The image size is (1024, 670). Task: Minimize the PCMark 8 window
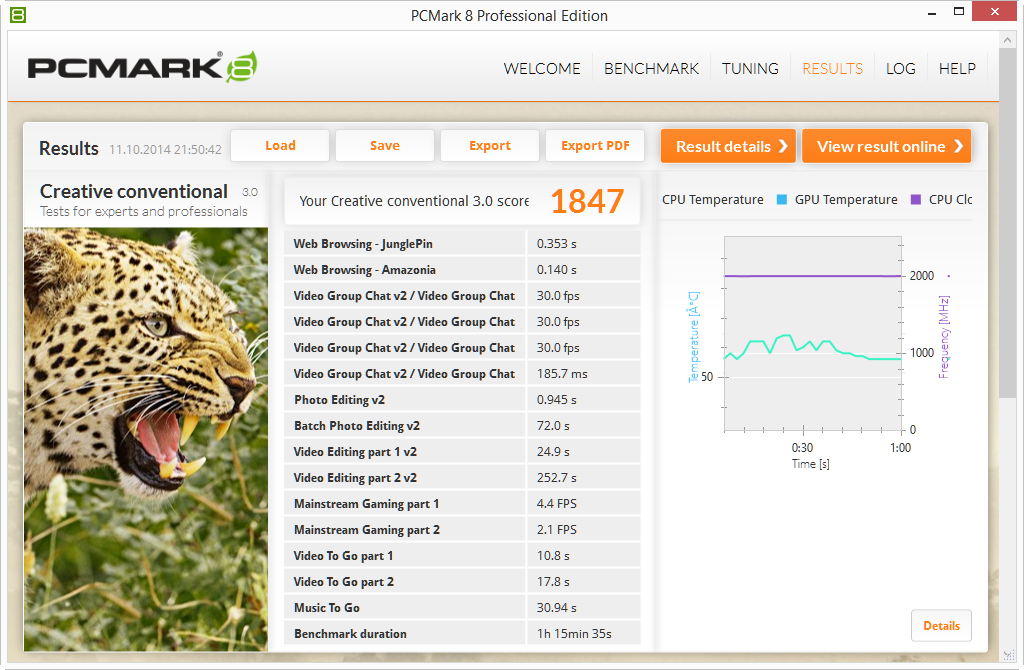(932, 13)
